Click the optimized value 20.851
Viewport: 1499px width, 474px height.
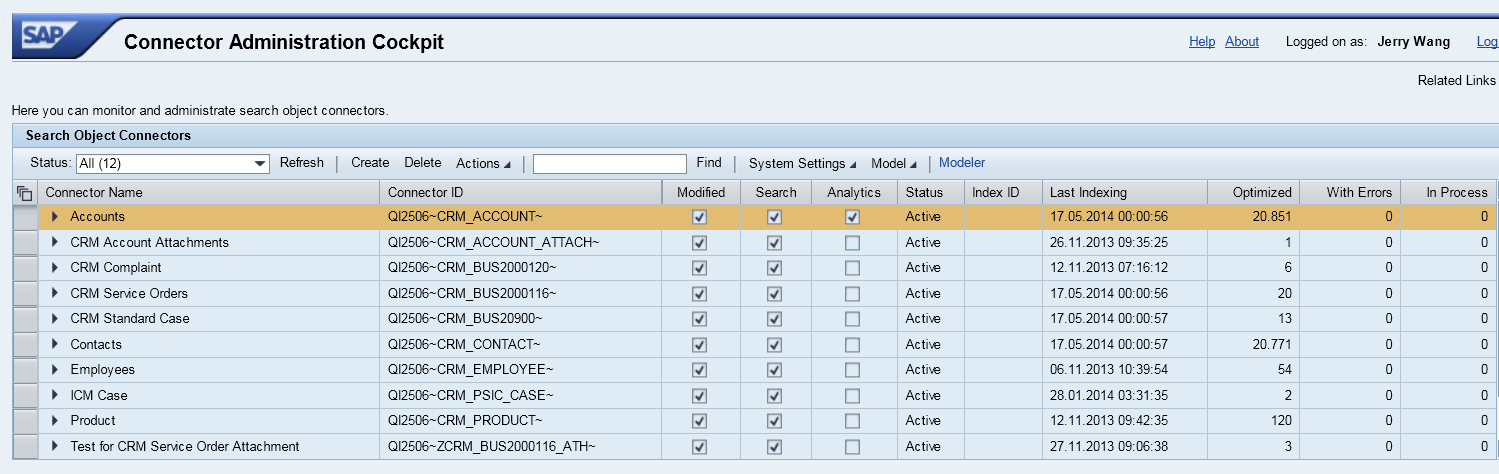1272,216
